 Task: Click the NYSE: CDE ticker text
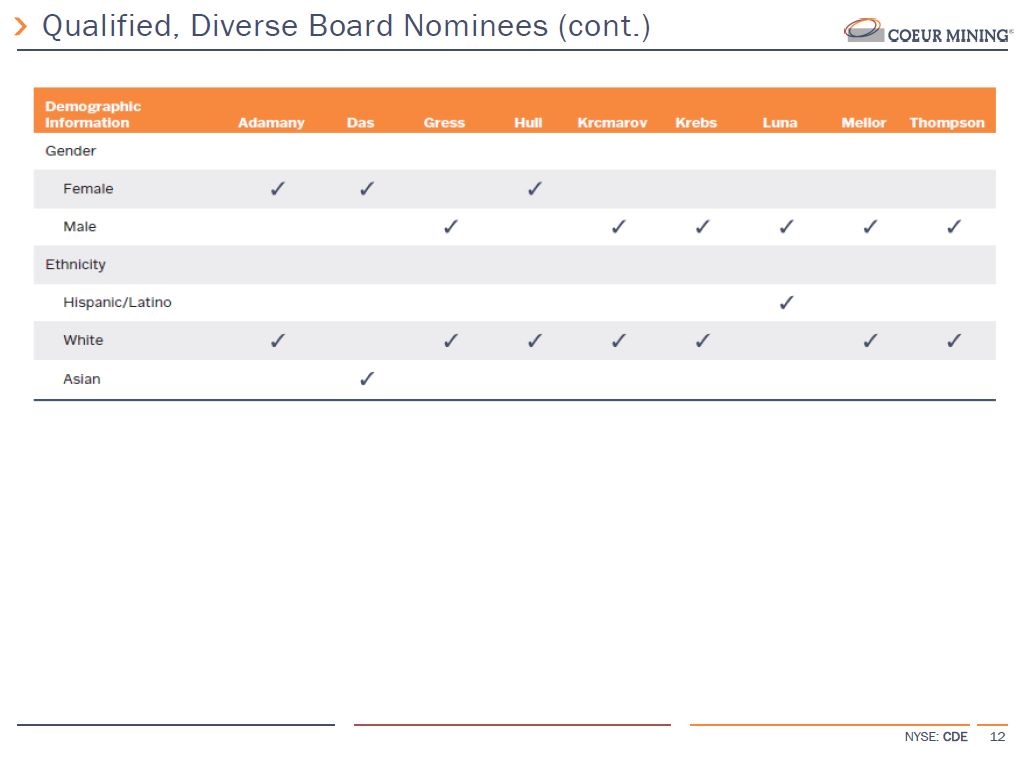click(936, 737)
